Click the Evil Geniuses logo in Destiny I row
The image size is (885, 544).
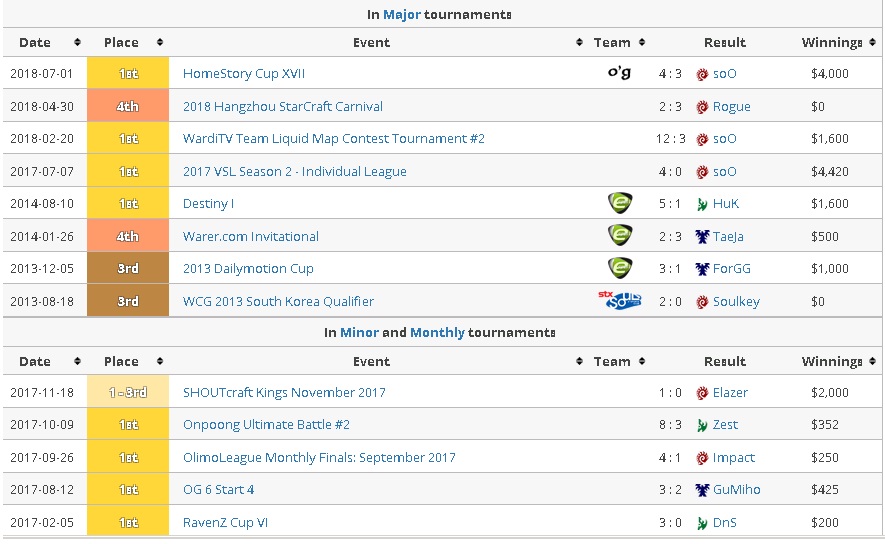pos(620,203)
